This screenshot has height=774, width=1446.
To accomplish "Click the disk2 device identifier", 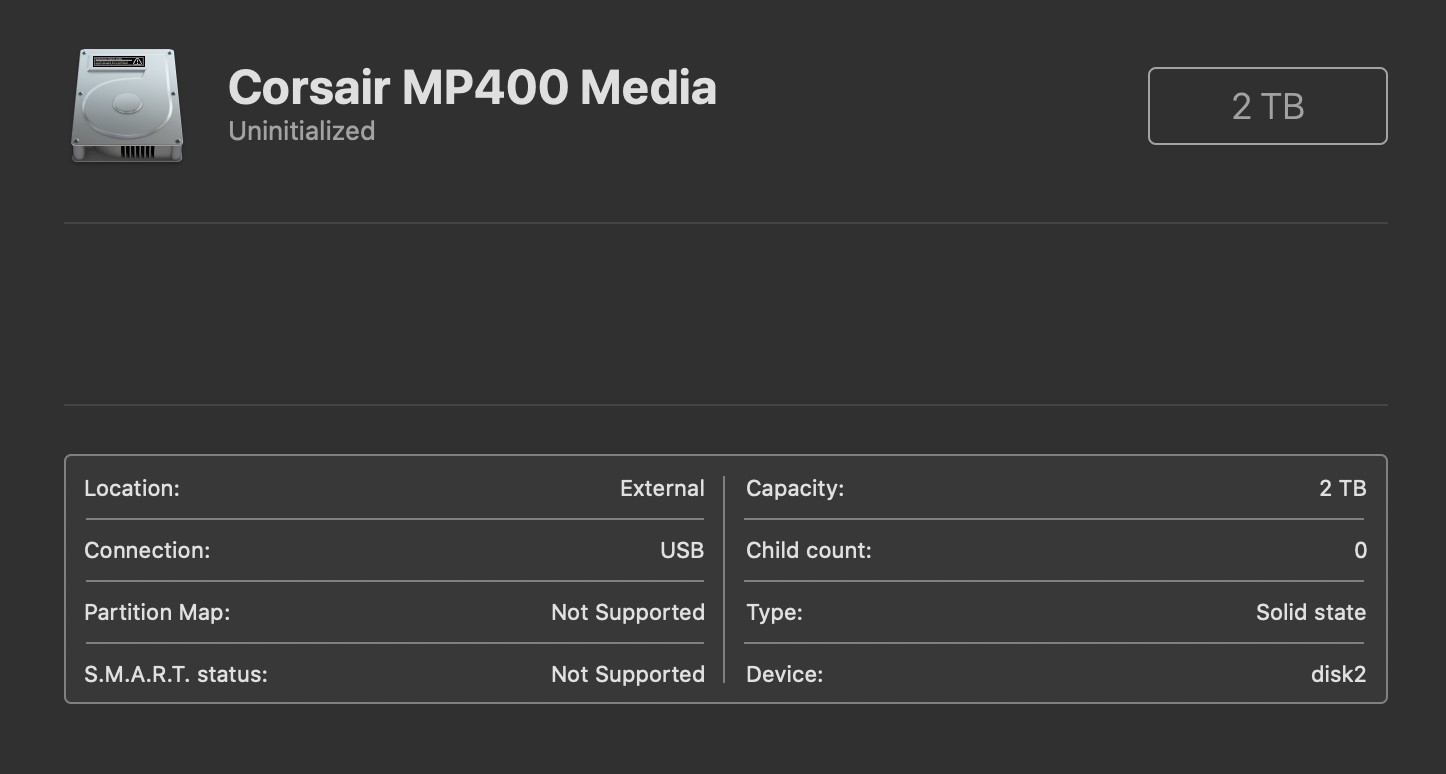I will click(1339, 674).
